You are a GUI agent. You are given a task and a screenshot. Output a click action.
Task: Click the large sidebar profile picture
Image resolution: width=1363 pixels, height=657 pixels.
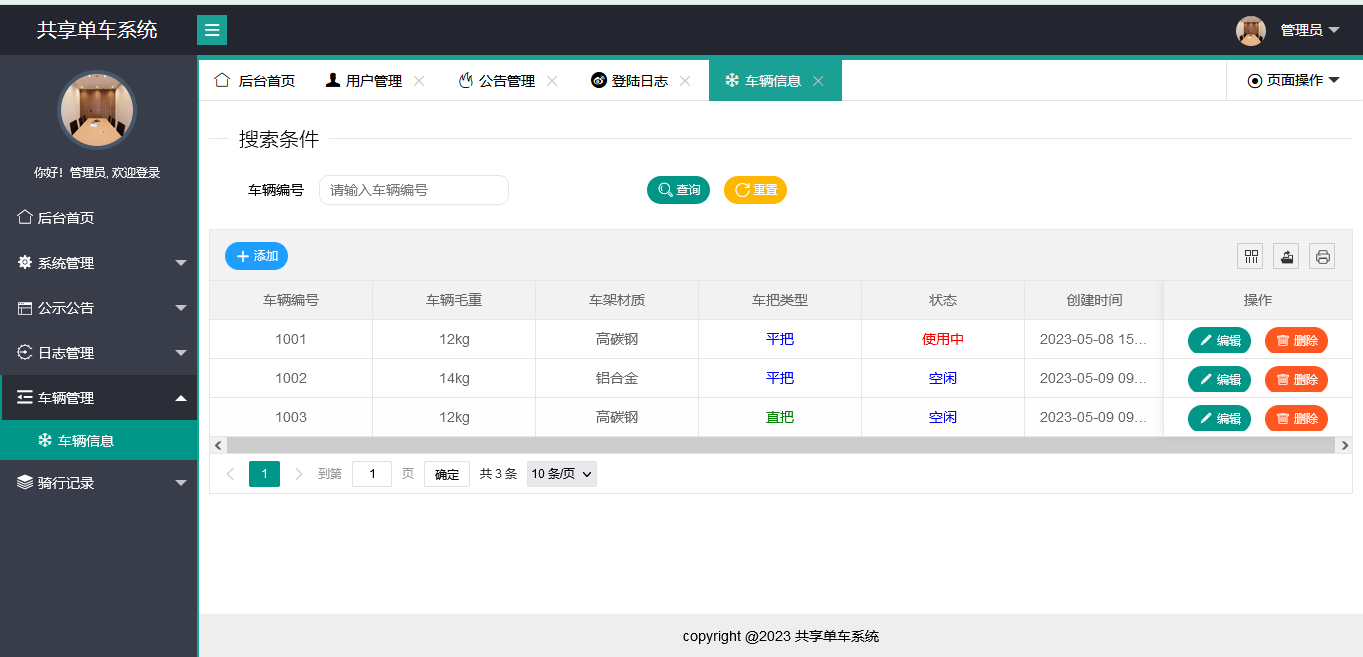pyautogui.click(x=97, y=110)
